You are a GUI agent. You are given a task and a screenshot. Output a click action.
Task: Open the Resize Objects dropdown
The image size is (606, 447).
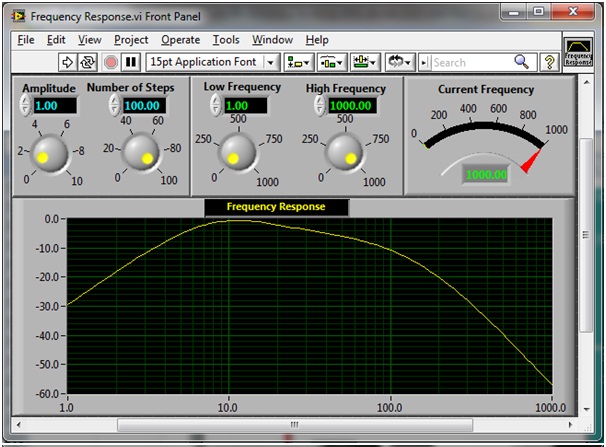click(x=365, y=62)
